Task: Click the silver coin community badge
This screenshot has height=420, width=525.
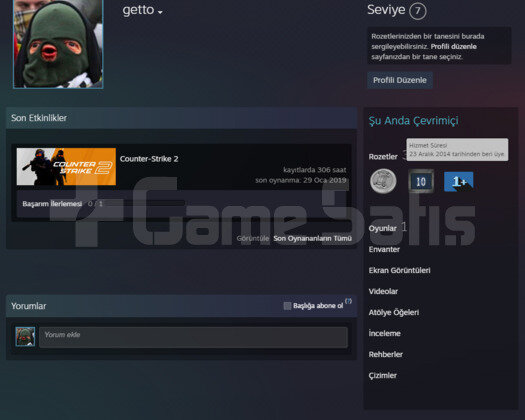Action: point(383,181)
